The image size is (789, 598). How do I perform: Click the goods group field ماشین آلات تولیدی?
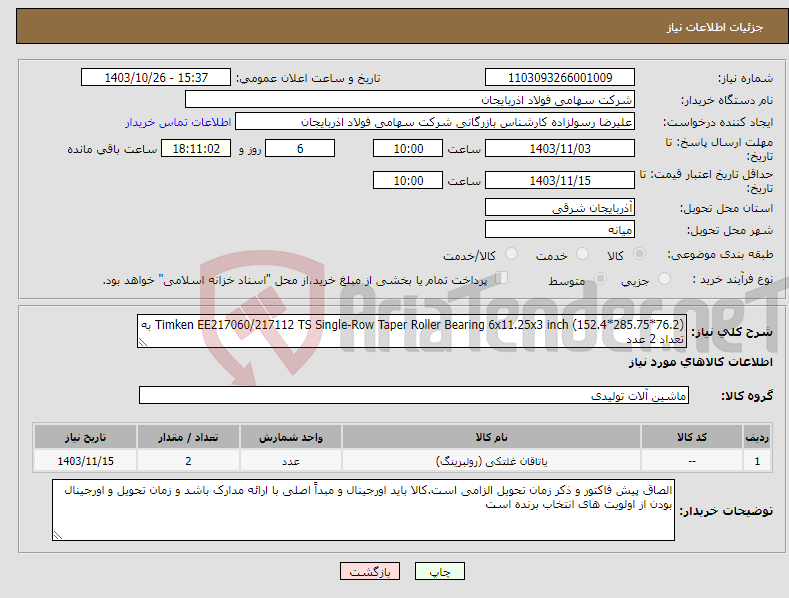pos(414,396)
